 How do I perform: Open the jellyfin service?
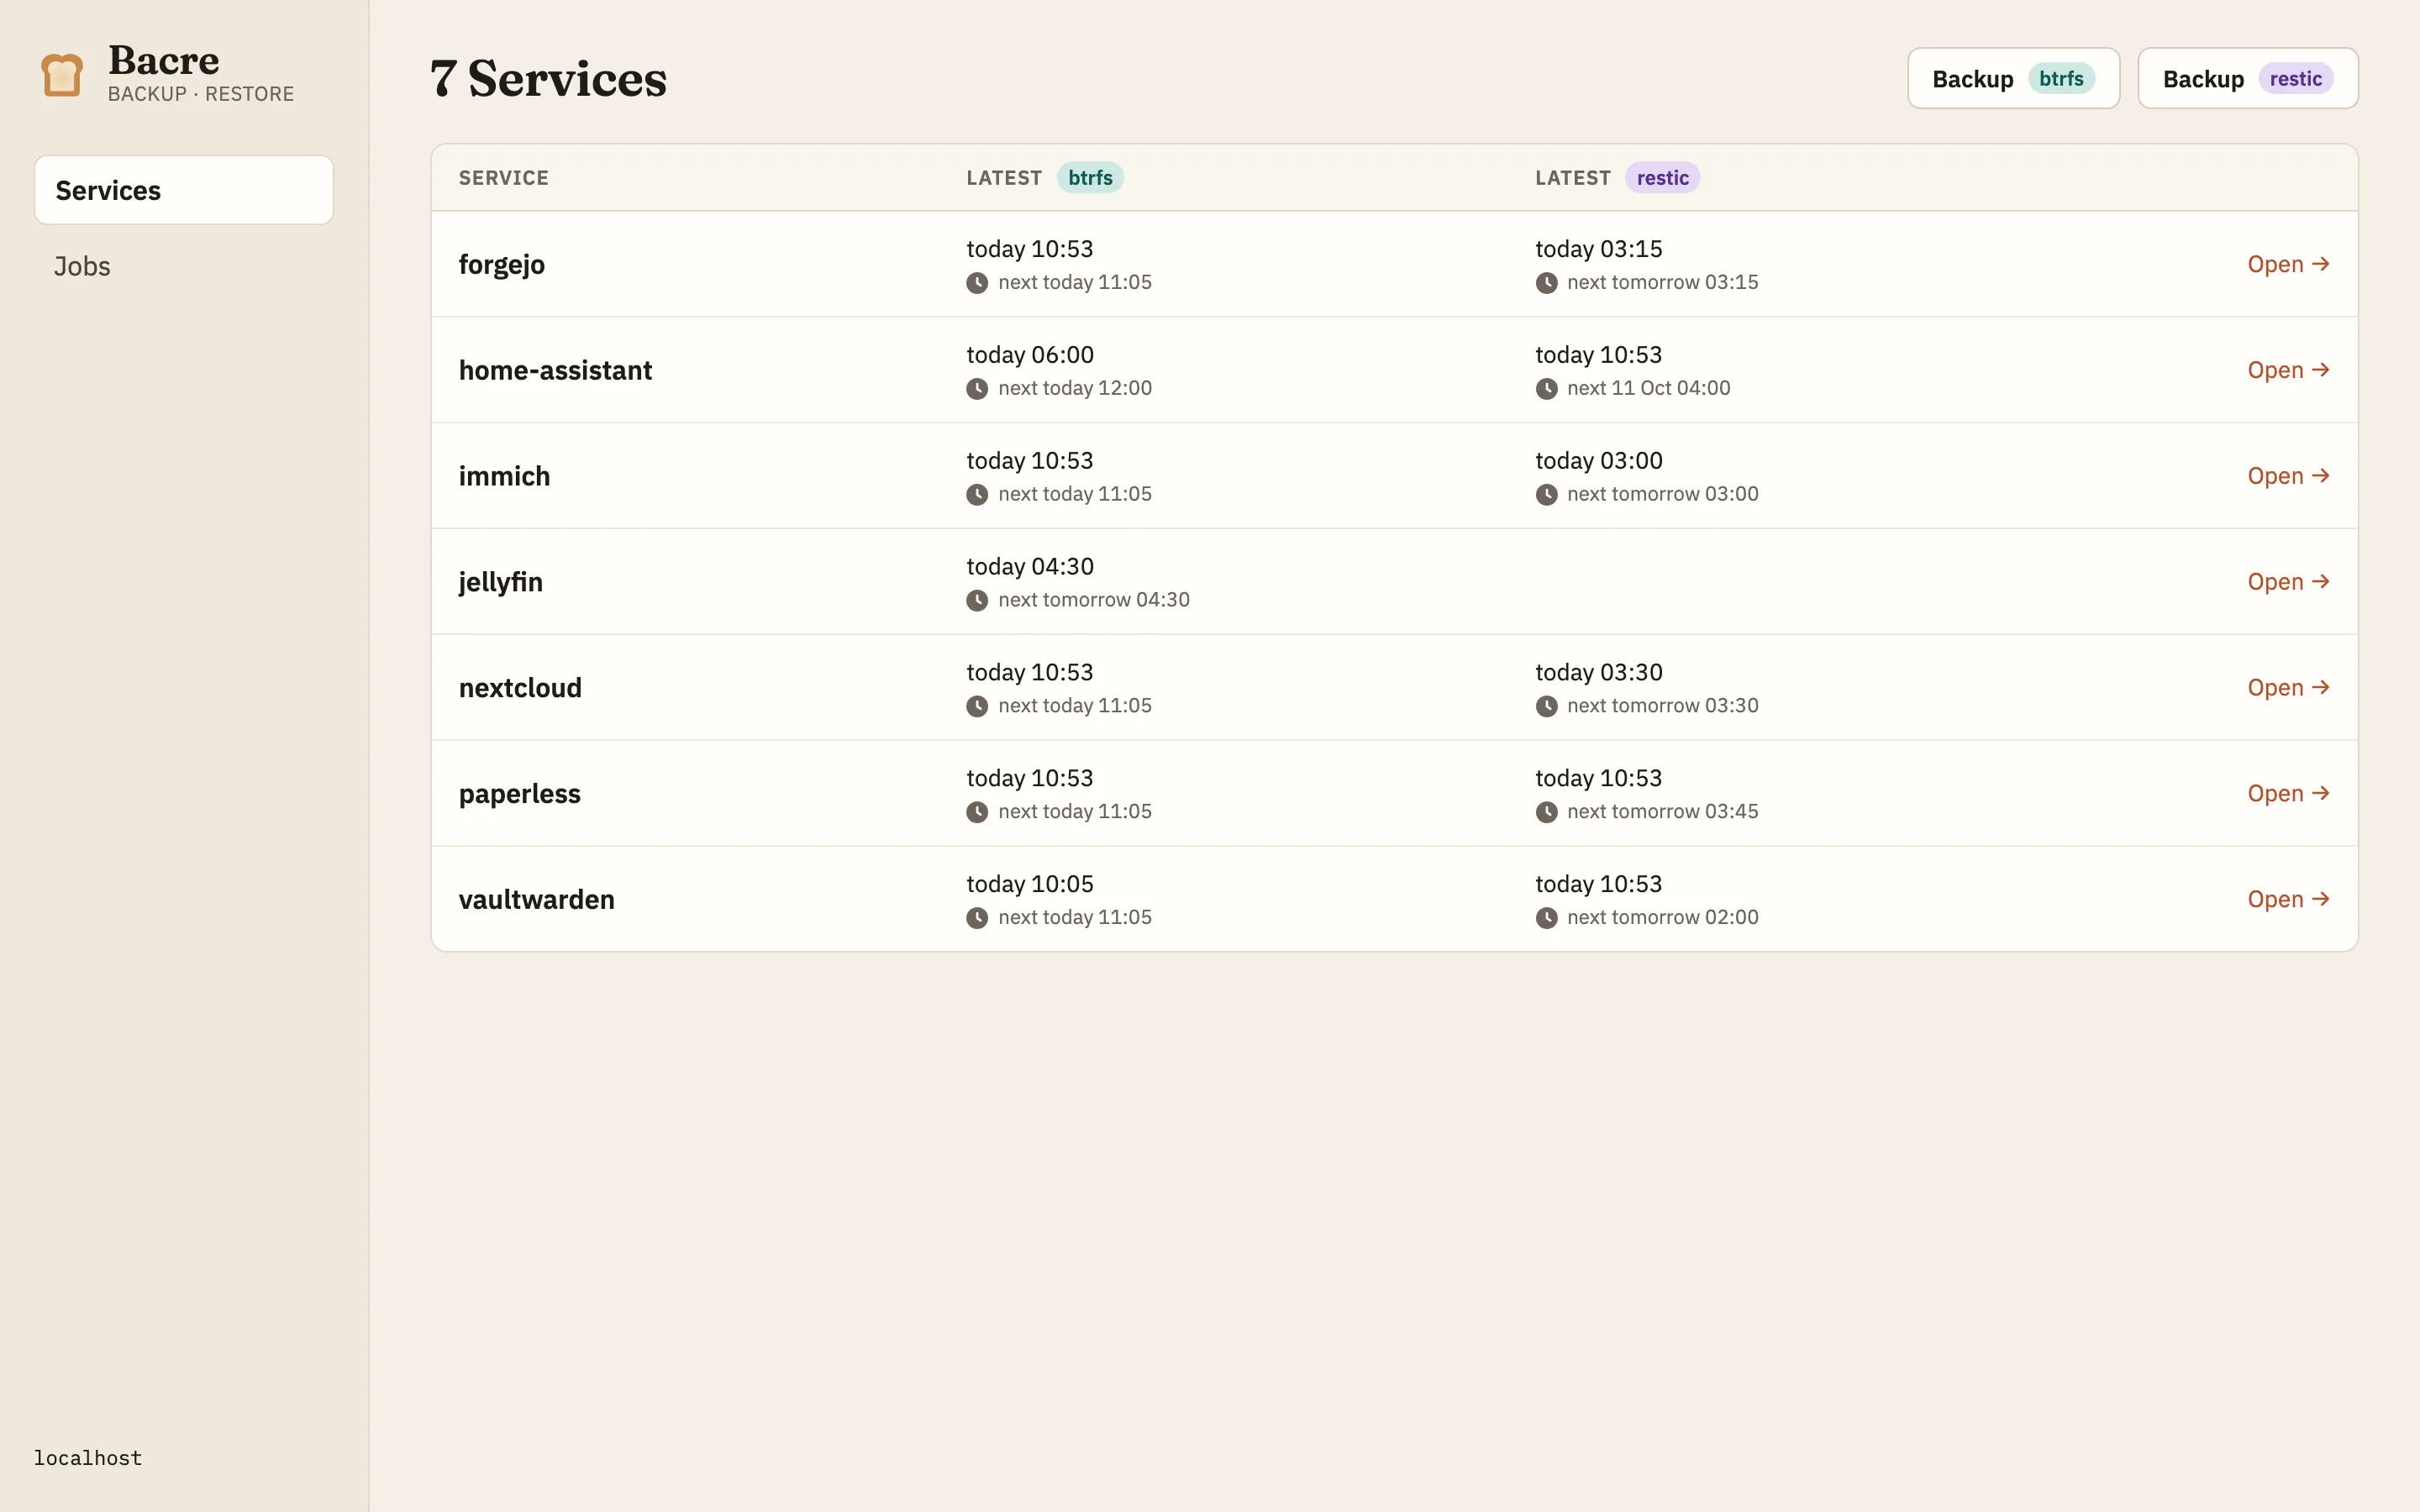2288,582
